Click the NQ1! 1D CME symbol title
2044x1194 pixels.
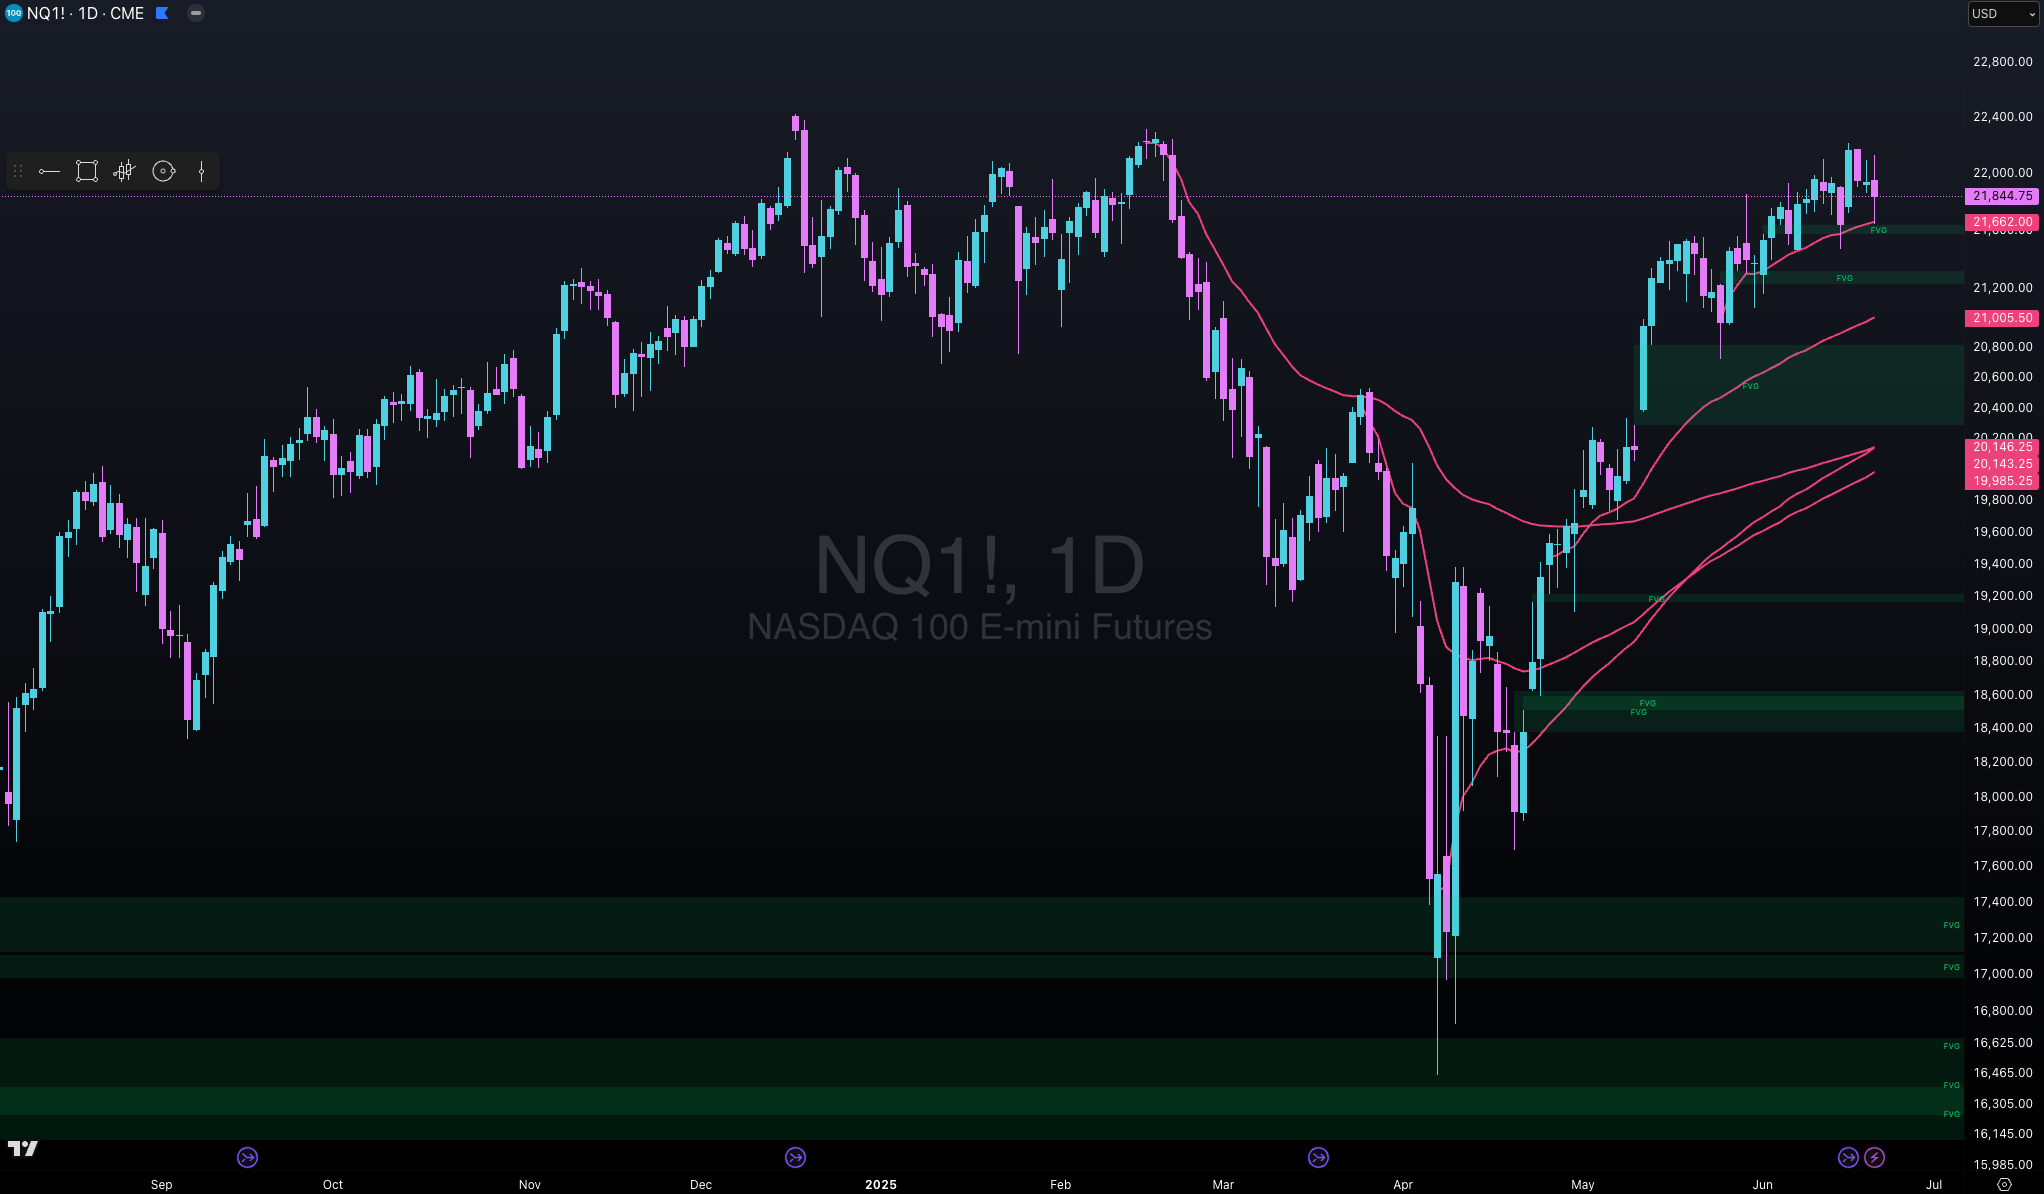click(x=85, y=13)
